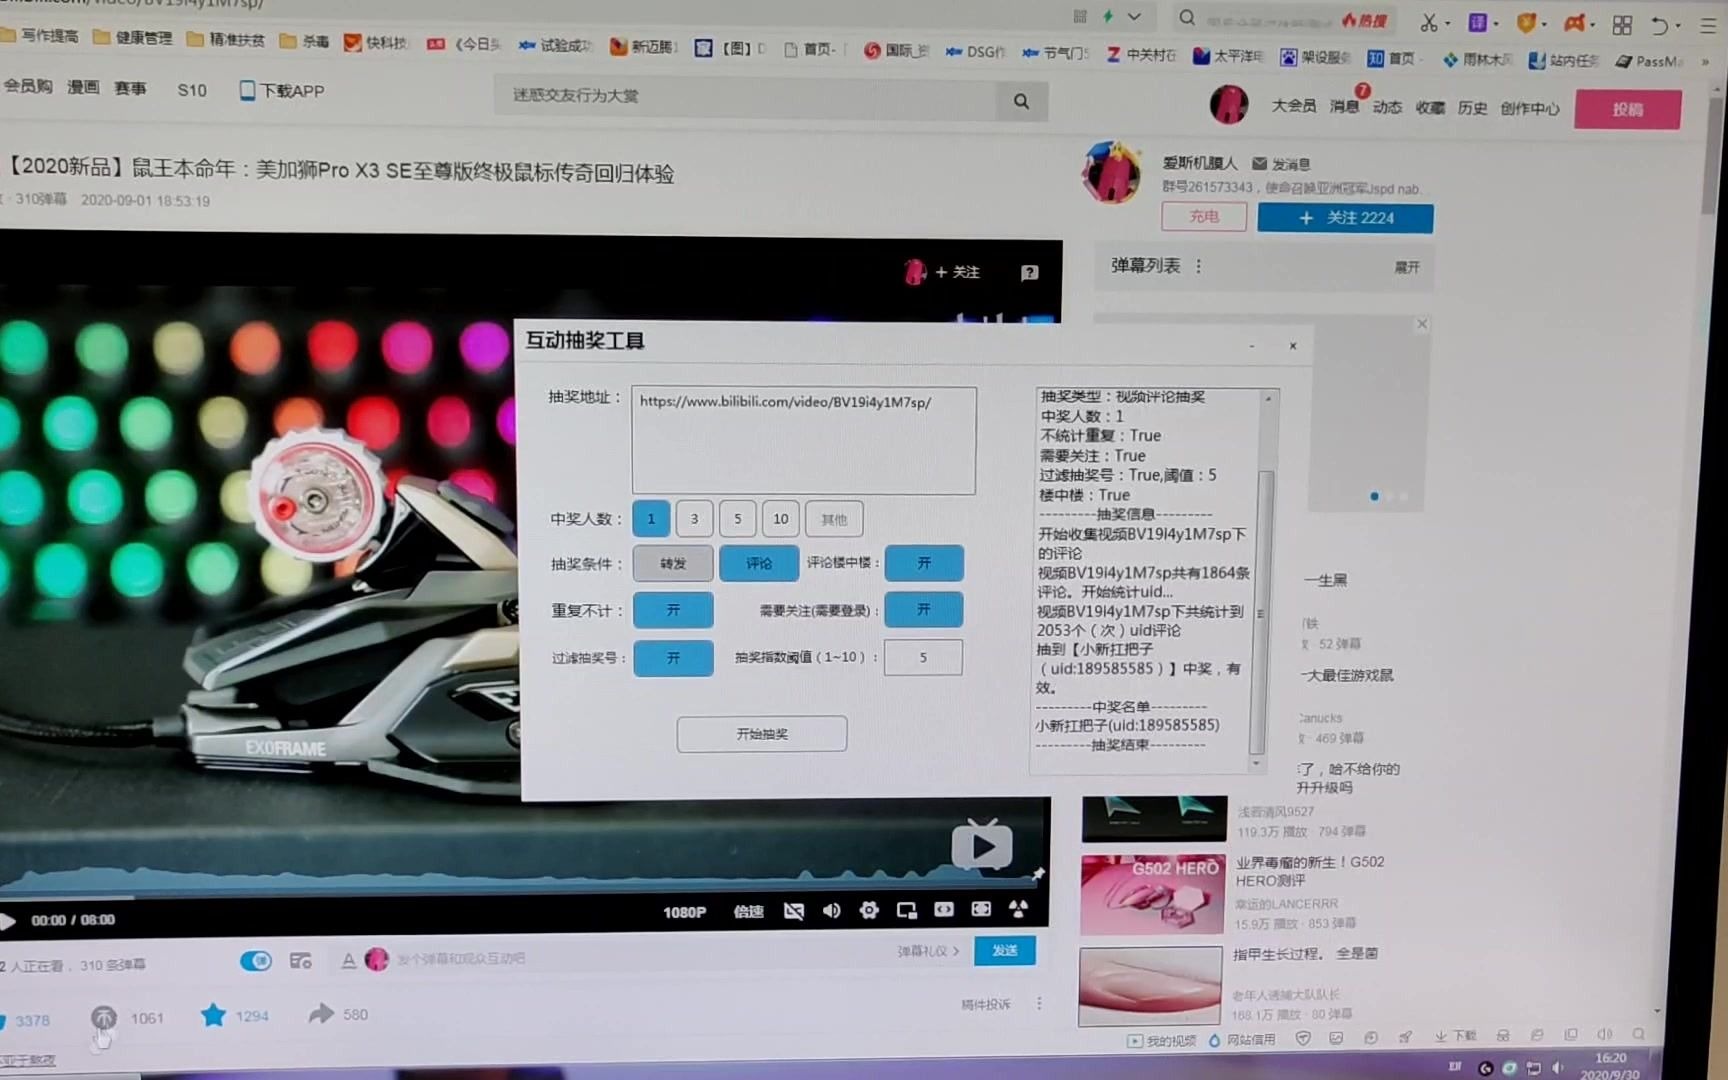1728x1080 pixels.
Task: Choose 其他 for winner count
Action: point(834,520)
